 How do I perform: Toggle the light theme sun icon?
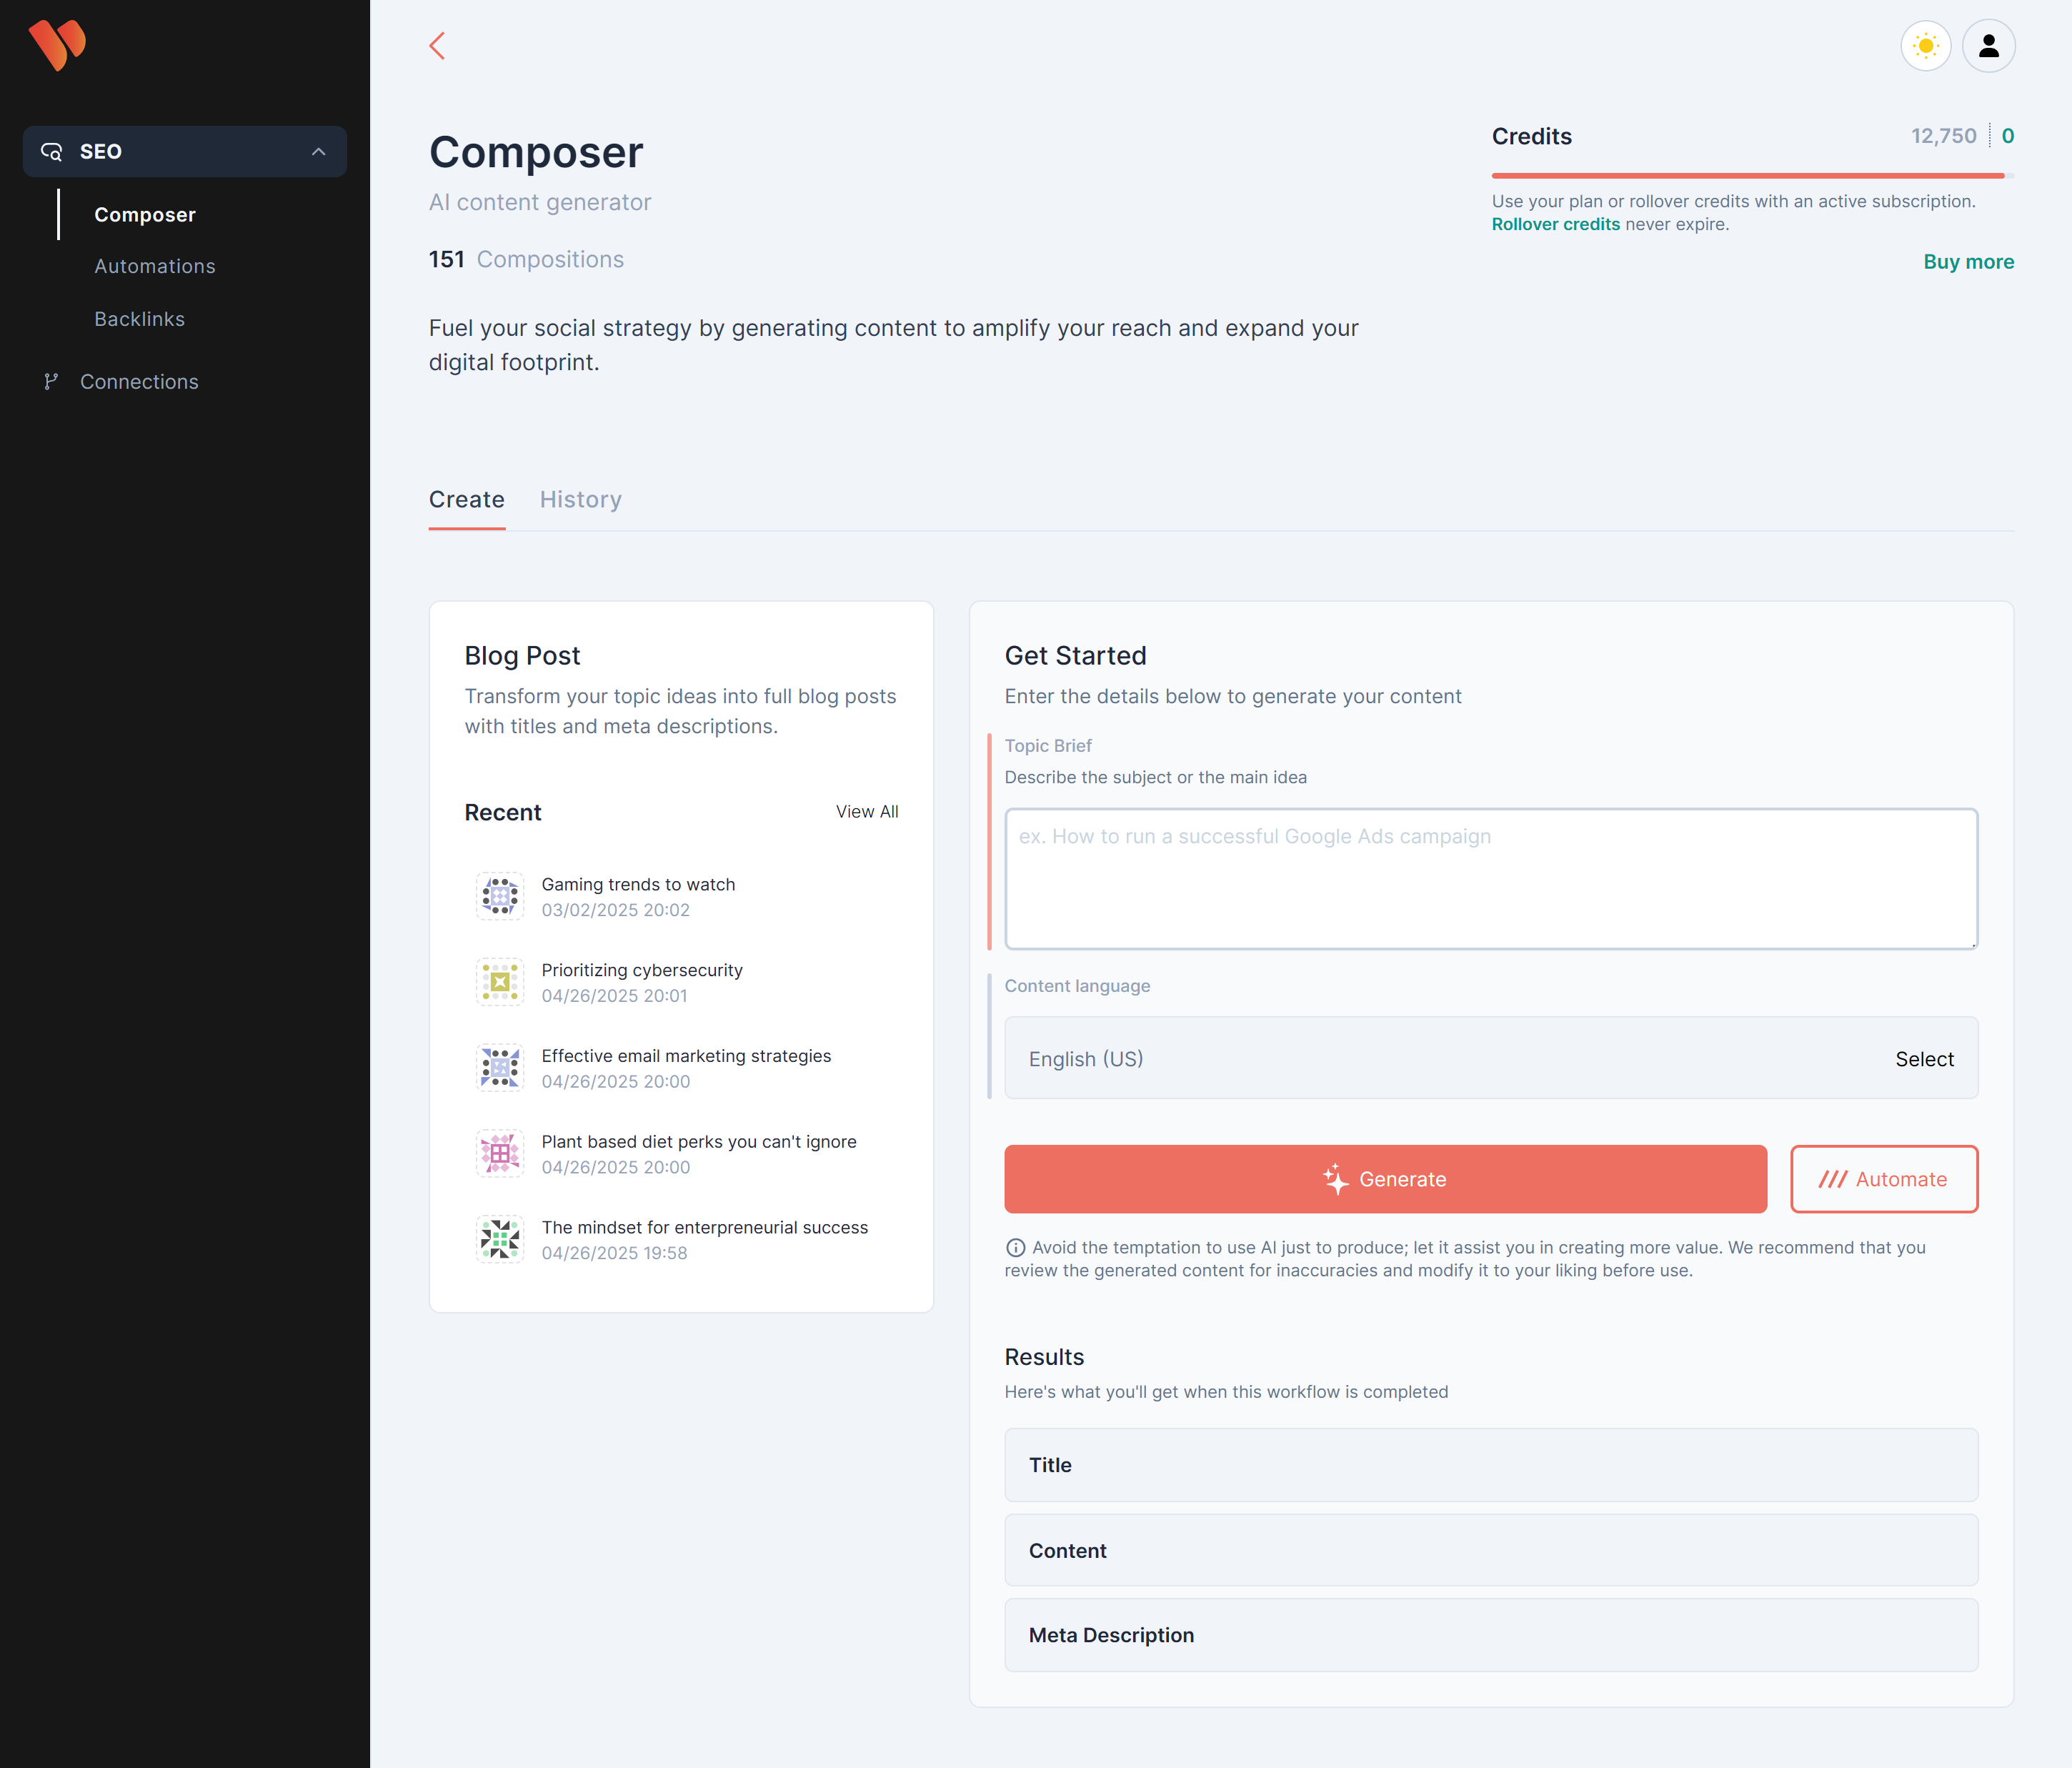click(1925, 46)
